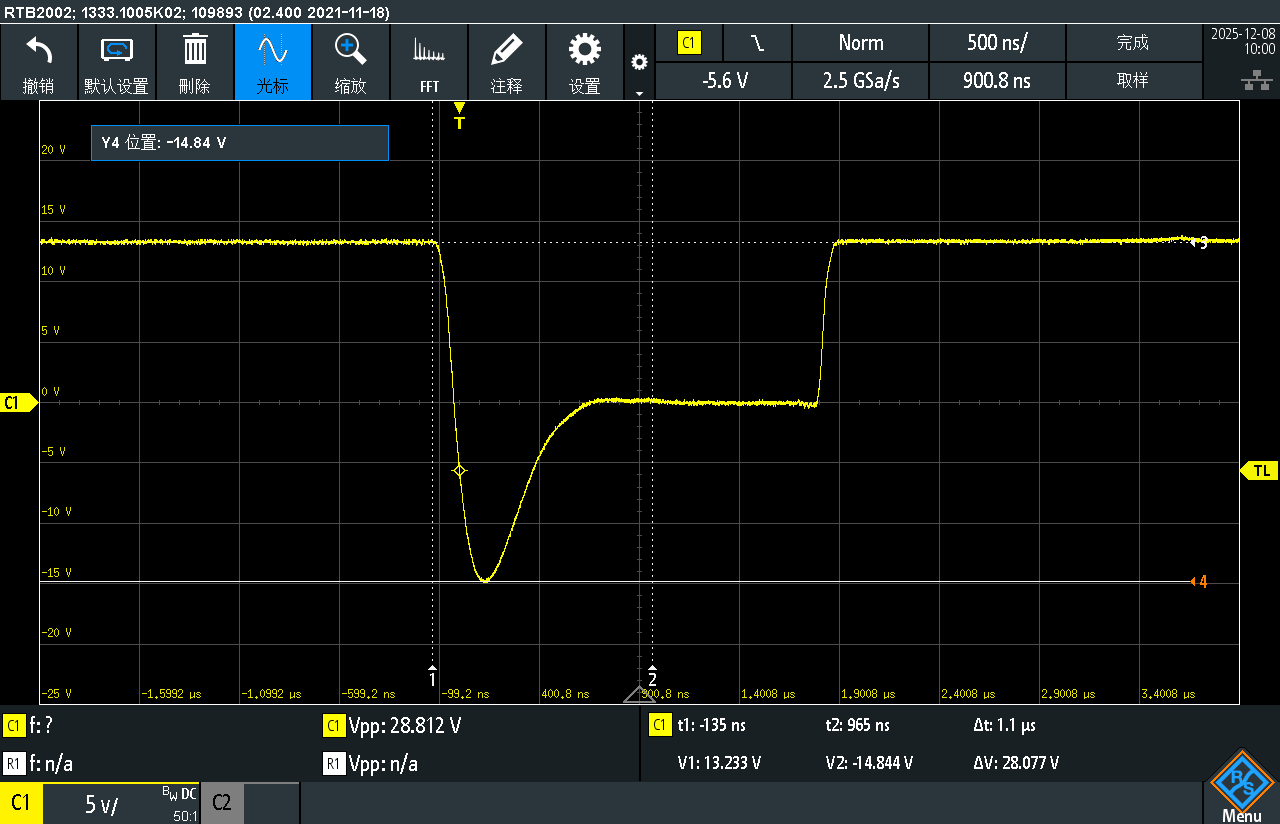The image size is (1280, 824).
Task: Expand the toolbar configuration small gear dropdown
Action: click(639, 63)
